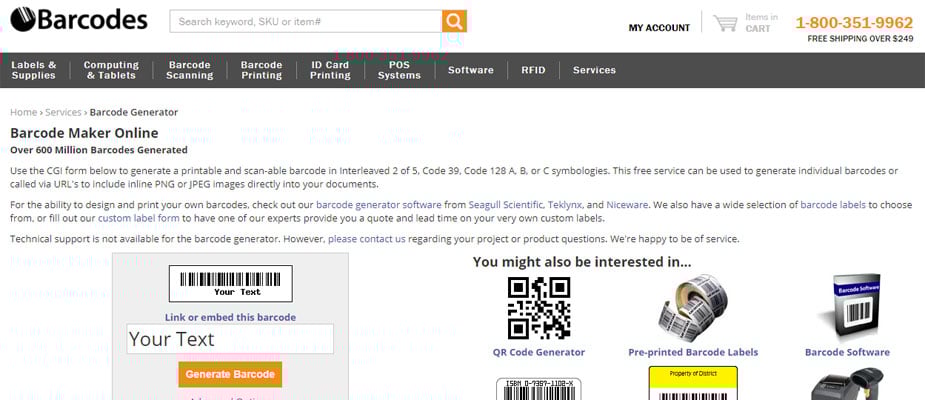Click the Barcode Generator breadcrumb text
The image size is (925, 400).
133,112
